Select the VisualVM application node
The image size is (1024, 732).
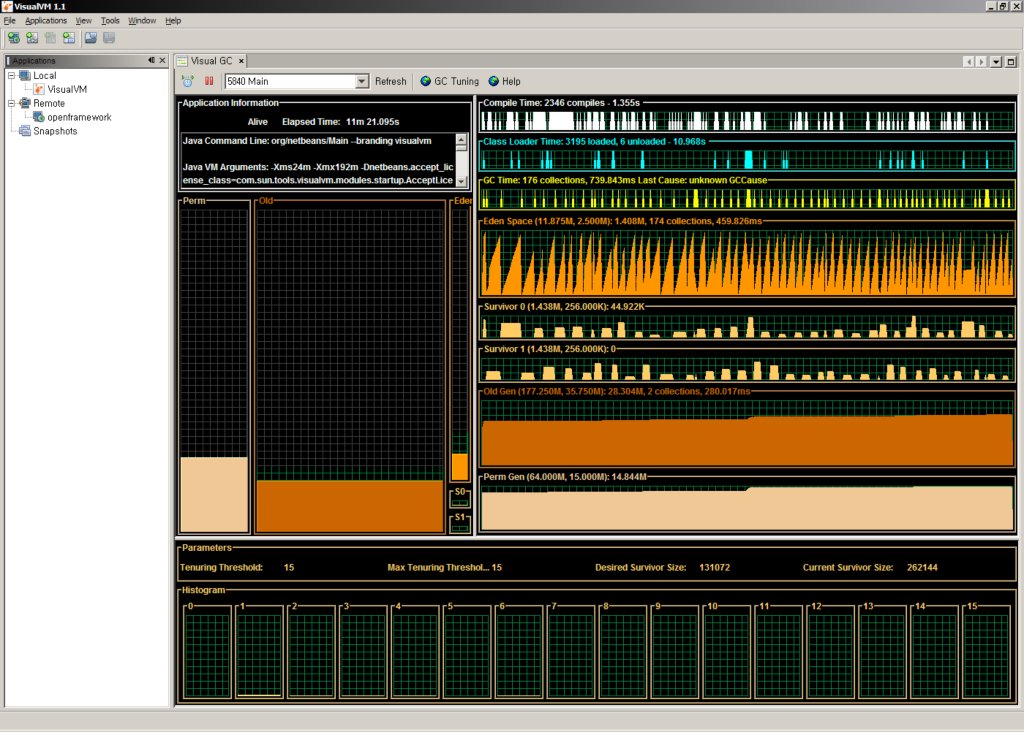tap(67, 89)
